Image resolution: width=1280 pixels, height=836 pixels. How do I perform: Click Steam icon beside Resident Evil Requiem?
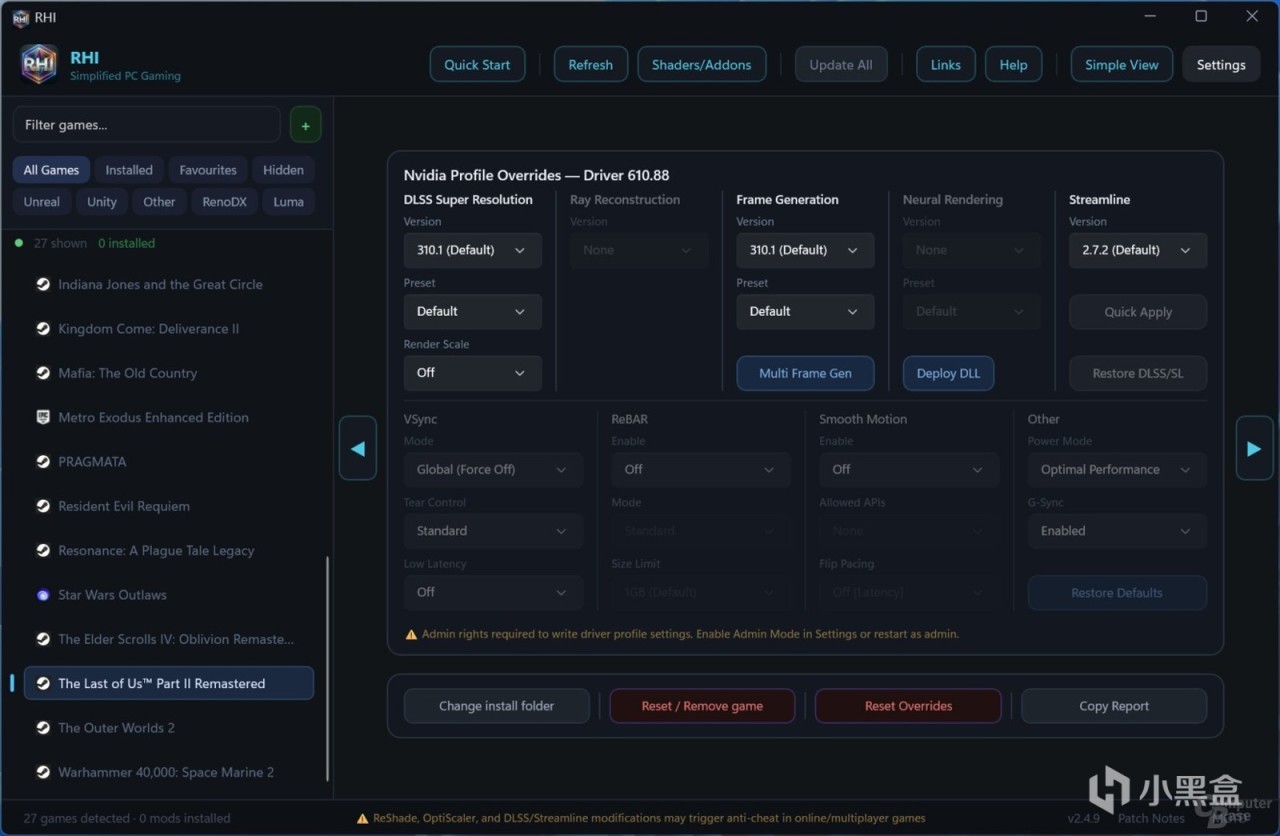[43, 506]
